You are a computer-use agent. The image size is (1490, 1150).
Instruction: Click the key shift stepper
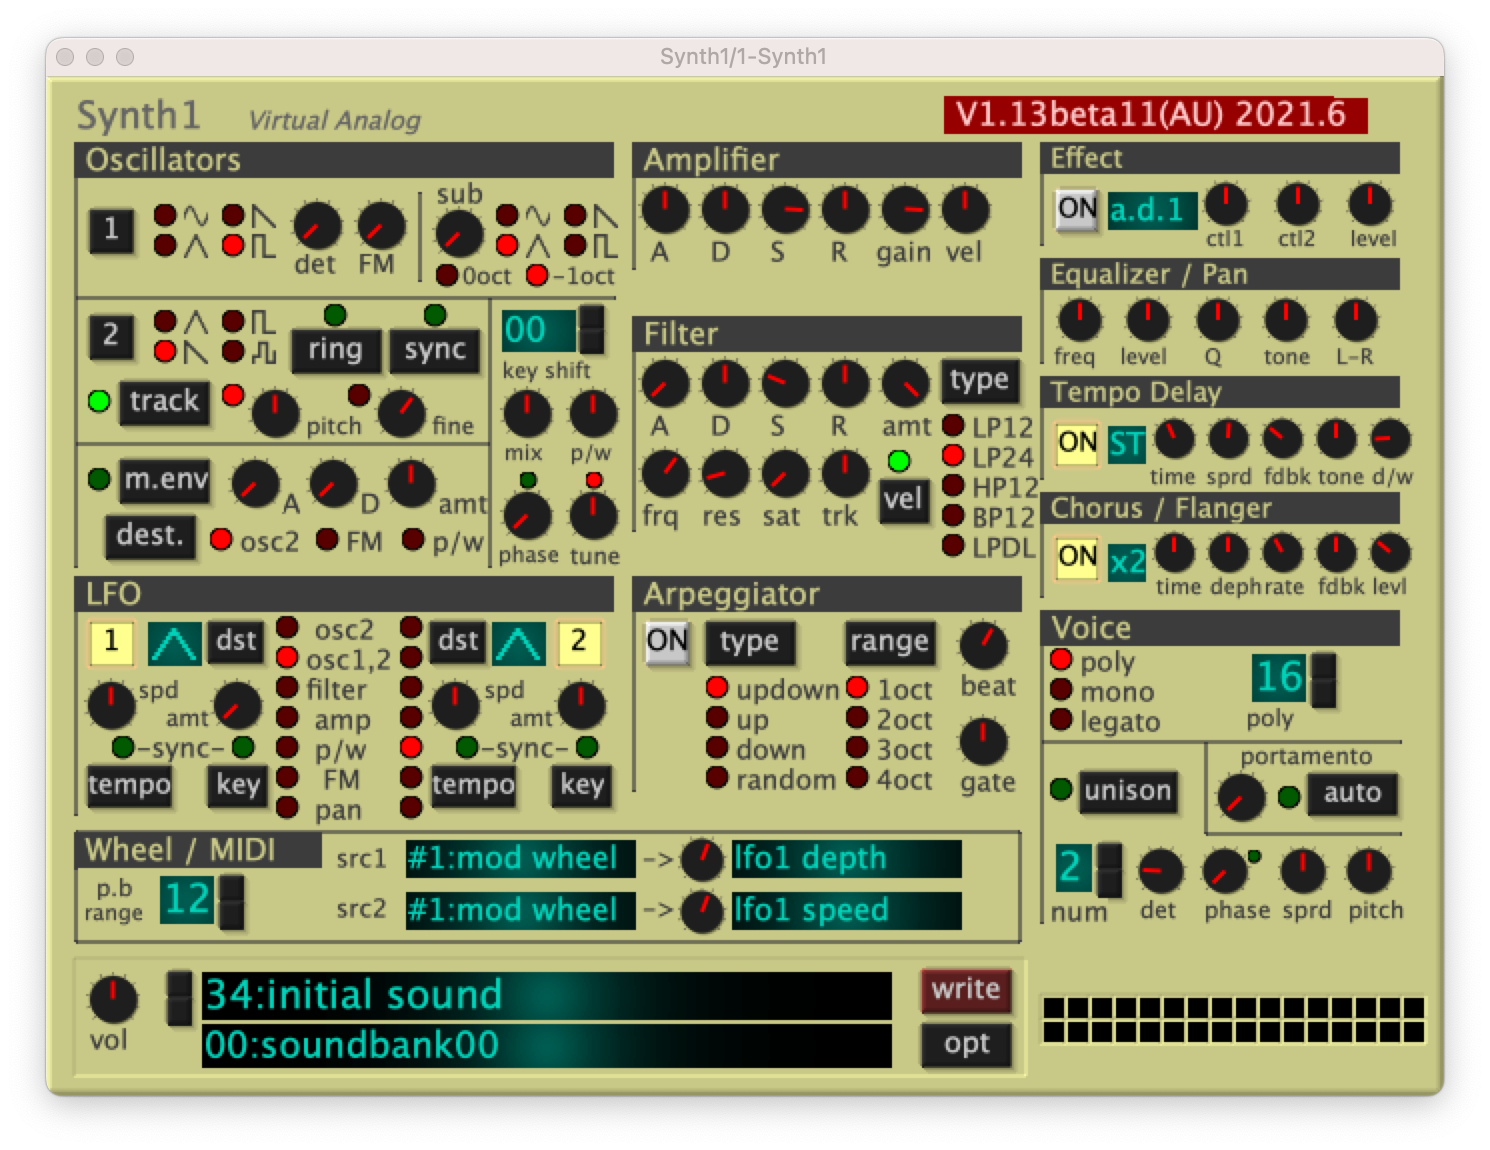pos(593,330)
